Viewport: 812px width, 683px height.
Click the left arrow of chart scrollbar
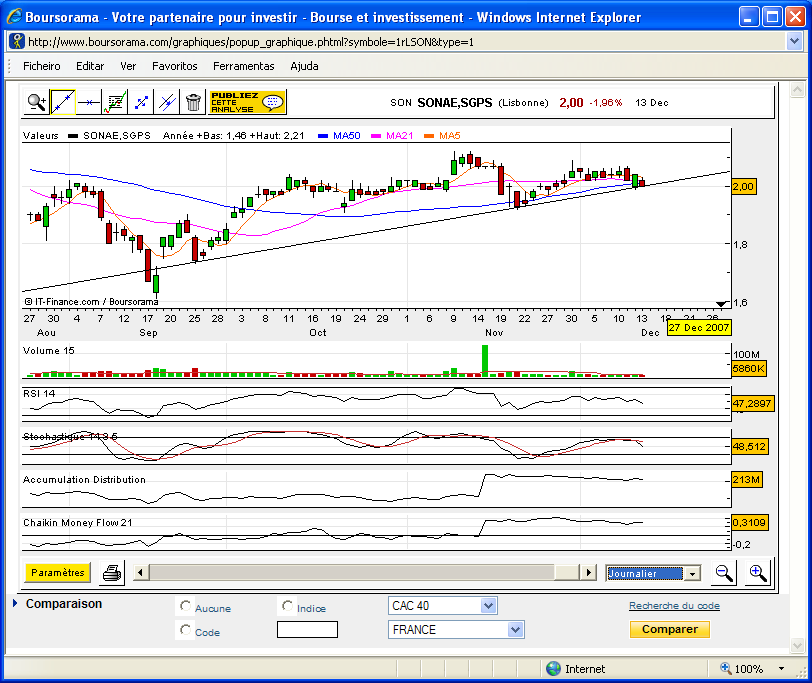pyautogui.click(x=141, y=573)
